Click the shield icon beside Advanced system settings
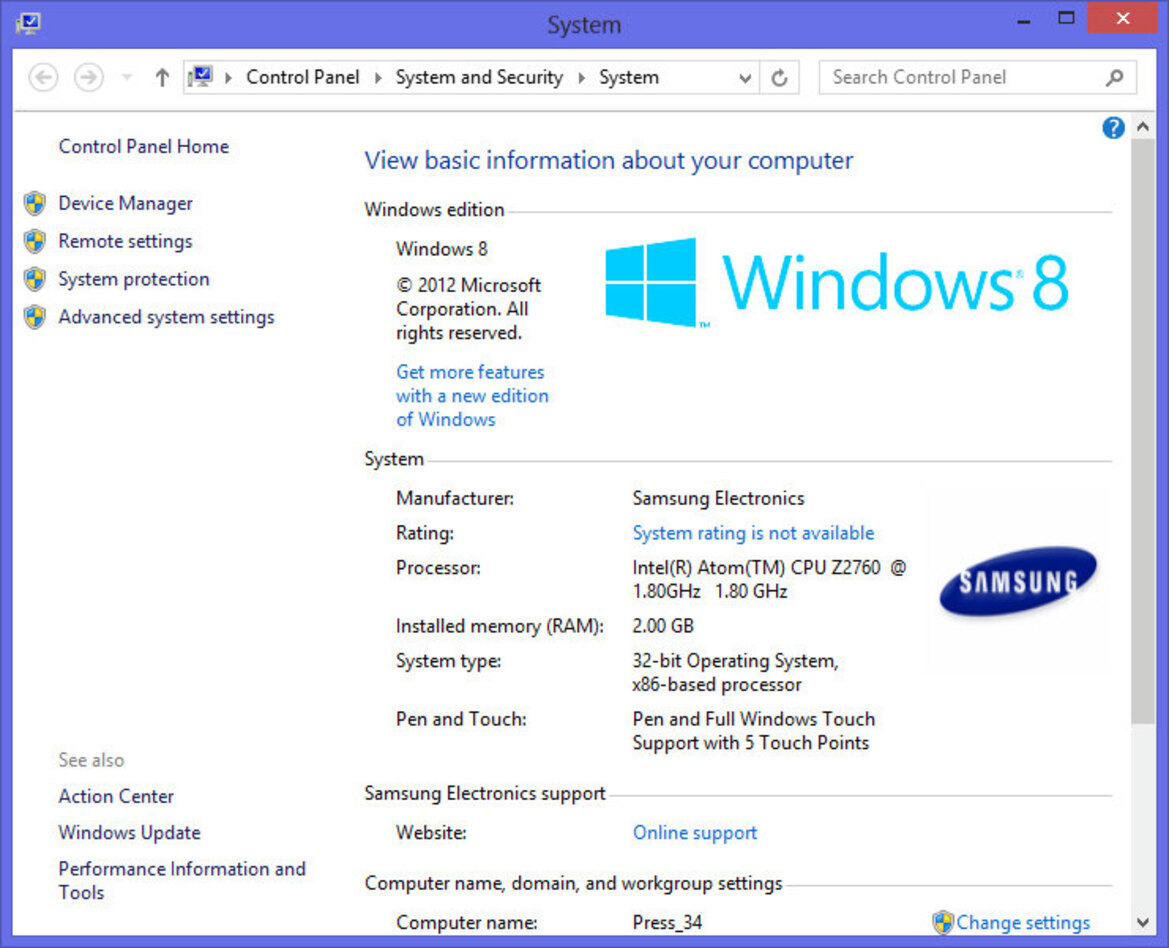The image size is (1169, 948). click(x=34, y=317)
